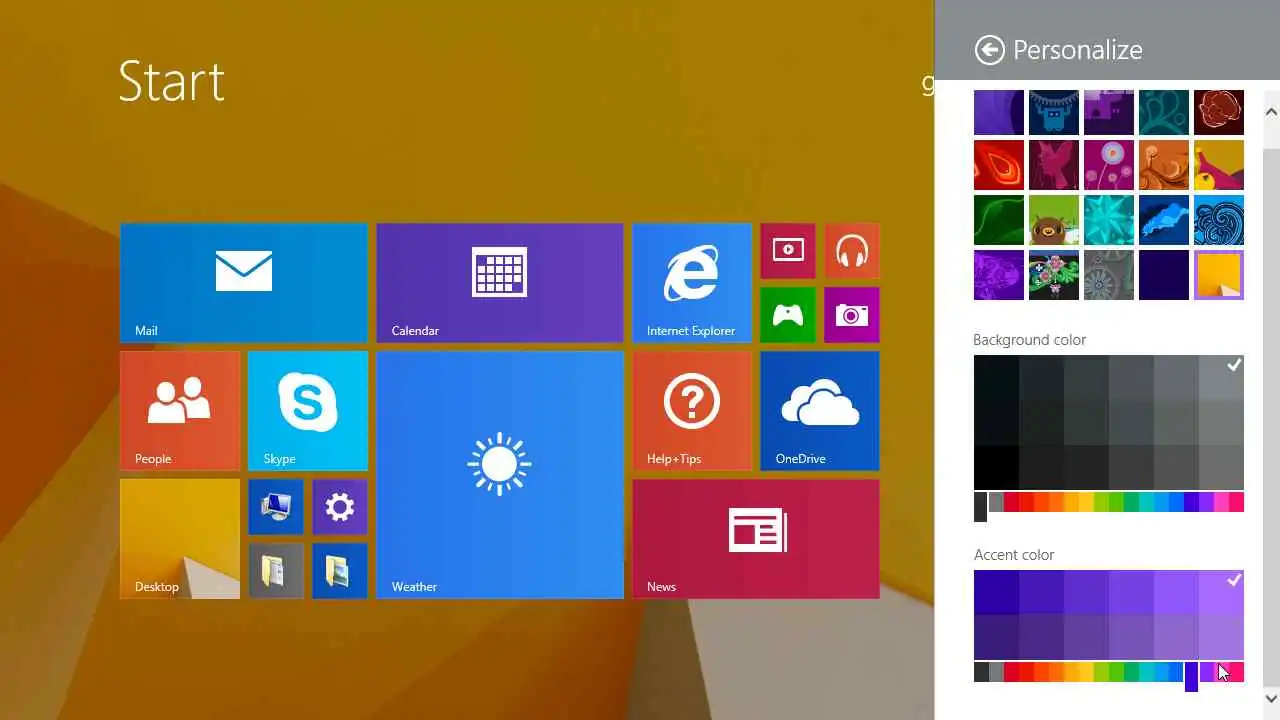Screen dimensions: 1280x720
Task: Select the blue fish background
Action: coord(1164,220)
